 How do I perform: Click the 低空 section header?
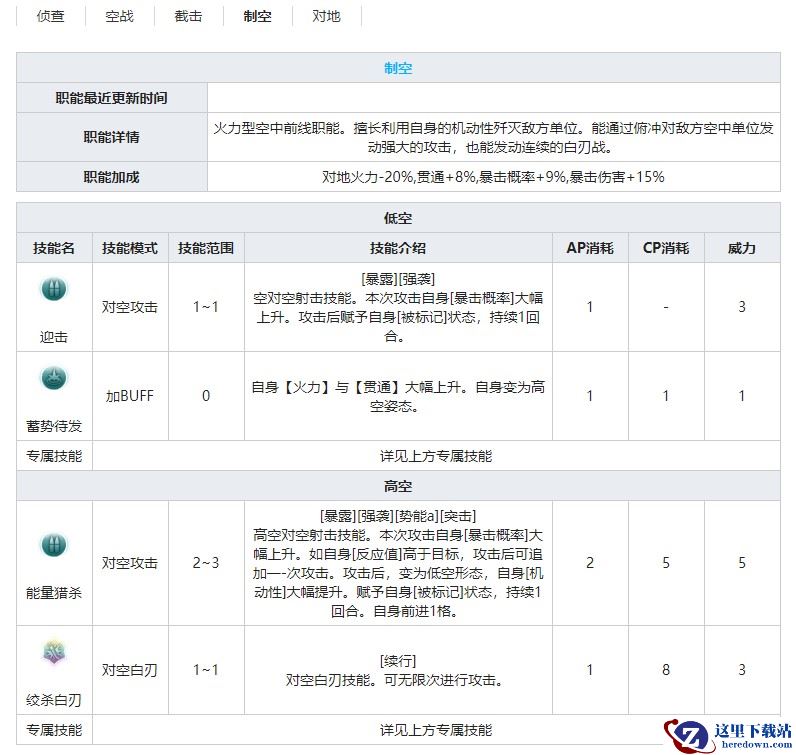coord(398,218)
